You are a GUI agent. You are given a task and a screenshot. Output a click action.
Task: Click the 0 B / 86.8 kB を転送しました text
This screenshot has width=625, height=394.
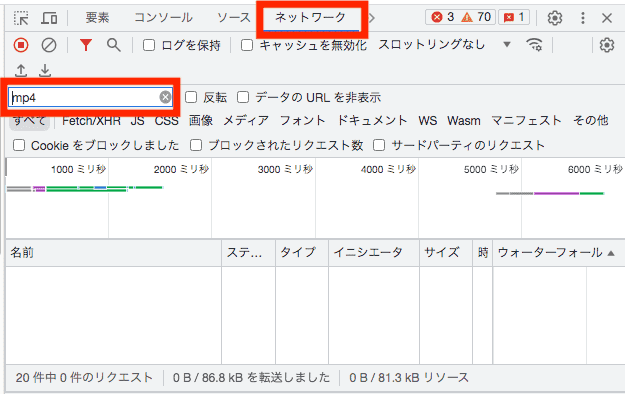coord(251,378)
